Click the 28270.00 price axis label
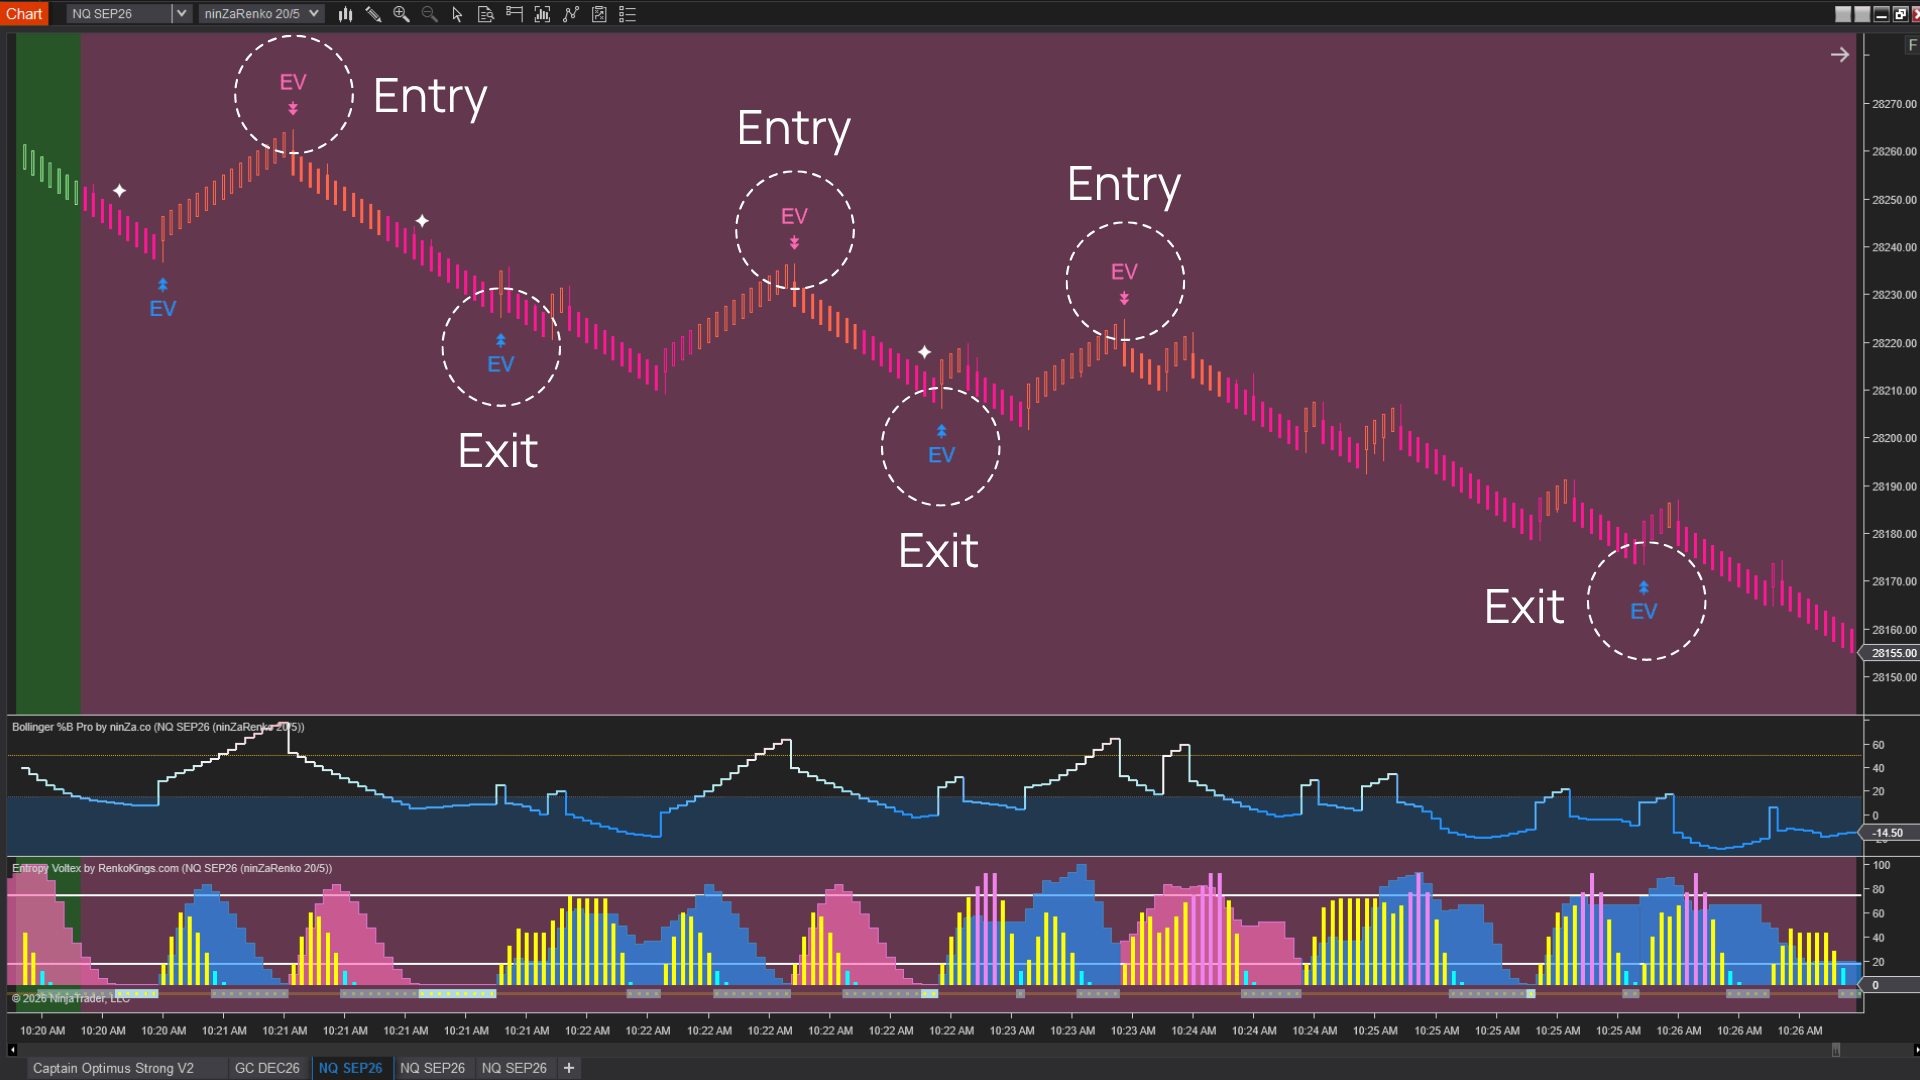The width and height of the screenshot is (1920, 1080). 1894,104
